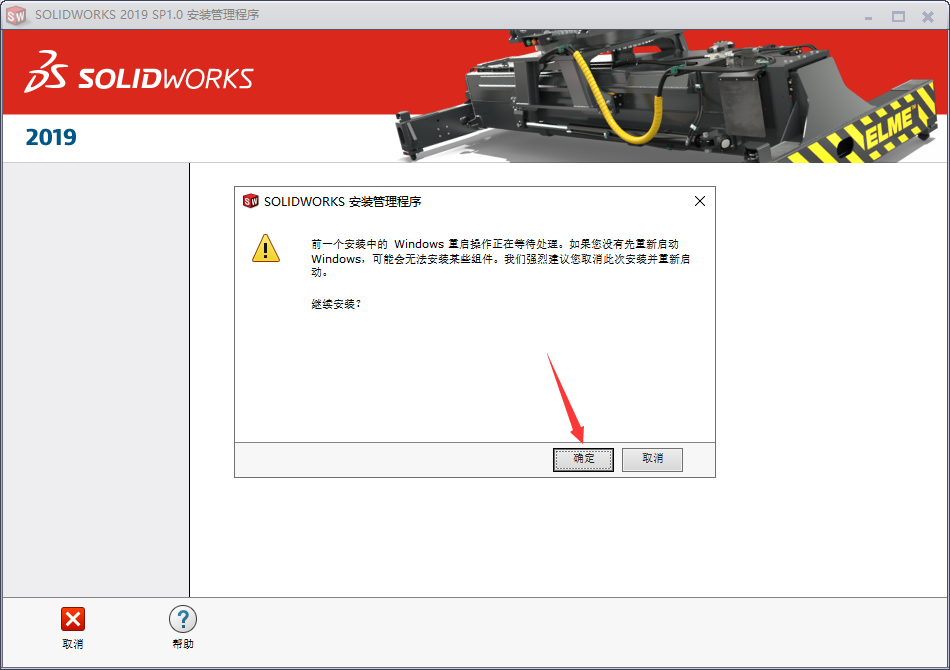
Task: Click the Windows restart warning message text
Action: (x=500, y=258)
